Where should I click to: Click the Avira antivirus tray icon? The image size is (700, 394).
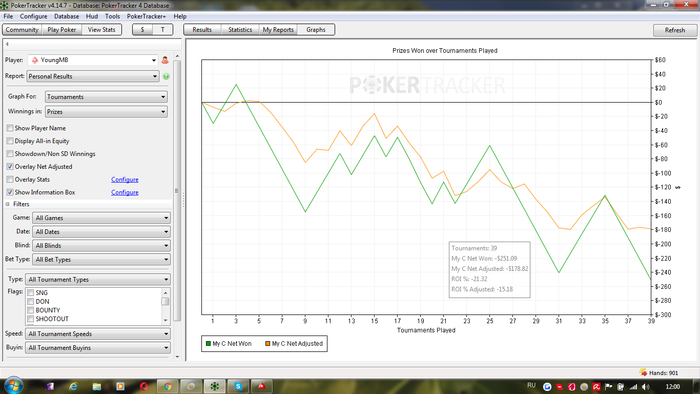pyautogui.click(x=596, y=387)
